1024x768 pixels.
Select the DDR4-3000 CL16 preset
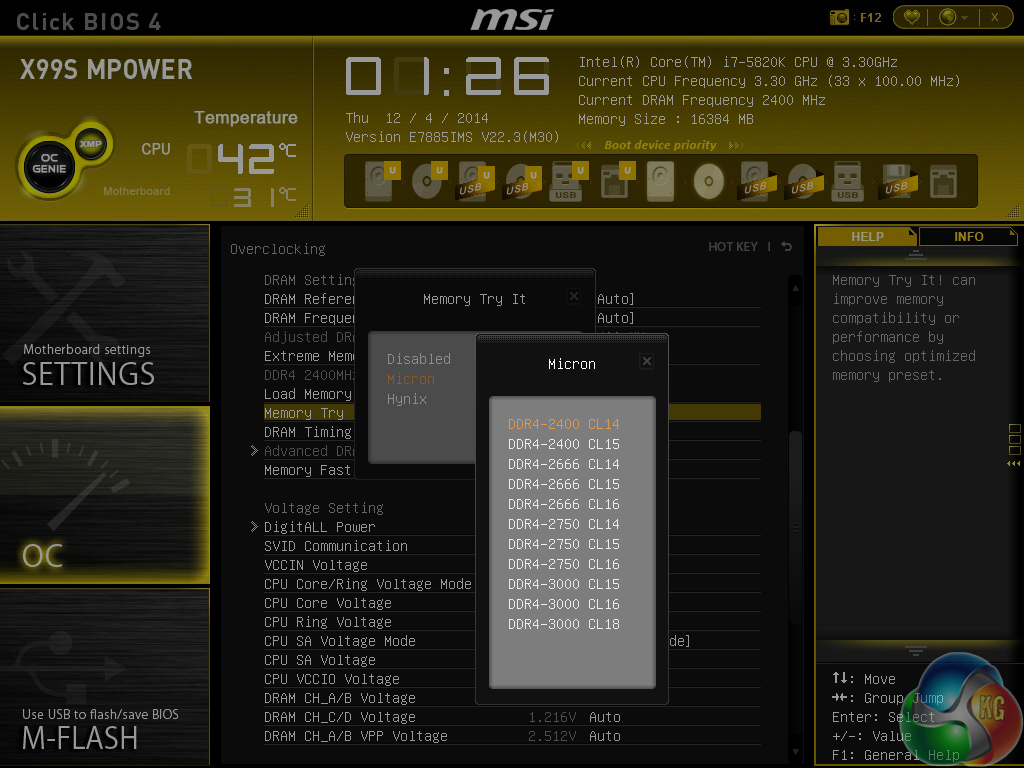point(564,604)
